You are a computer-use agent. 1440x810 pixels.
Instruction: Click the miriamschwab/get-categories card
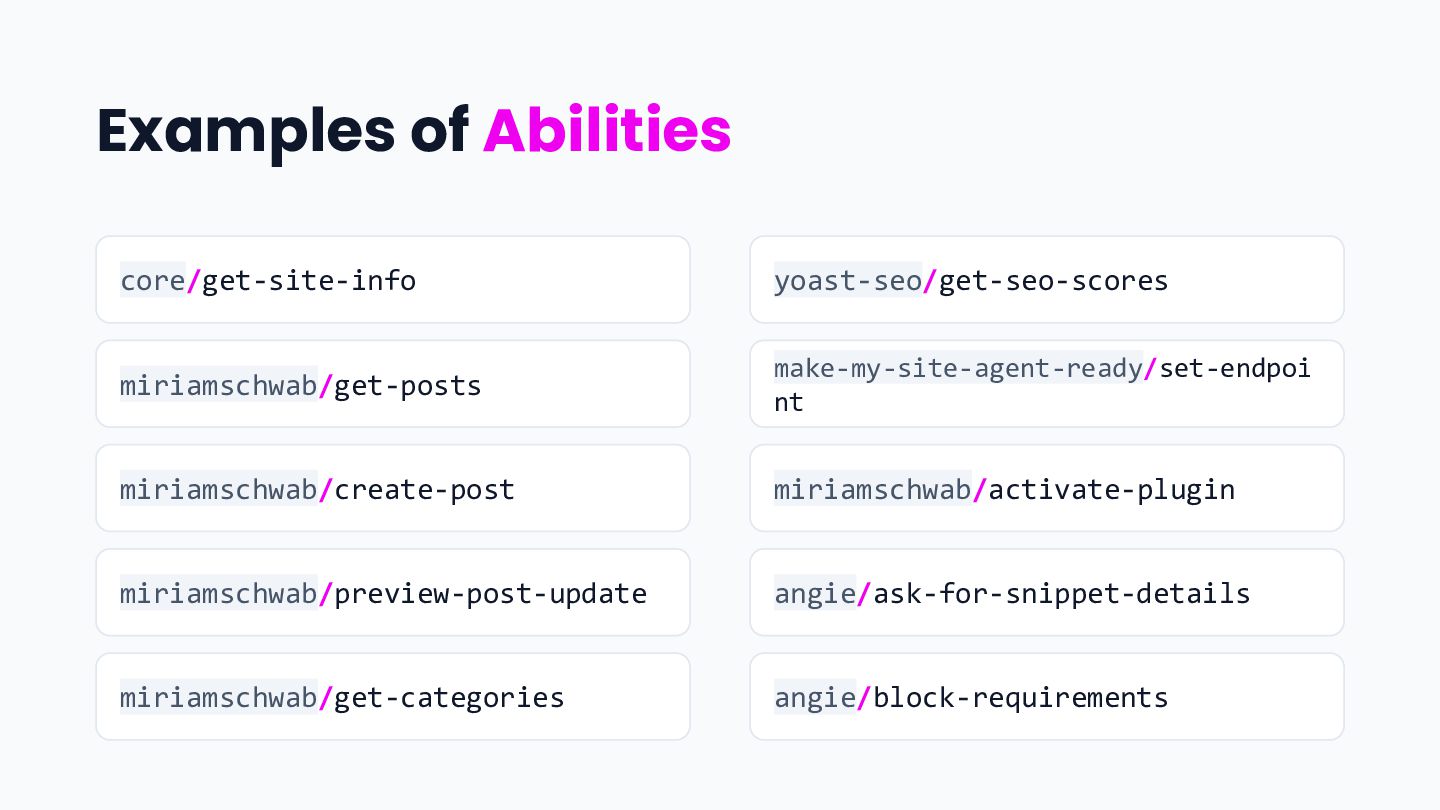pyautogui.click(x=393, y=697)
